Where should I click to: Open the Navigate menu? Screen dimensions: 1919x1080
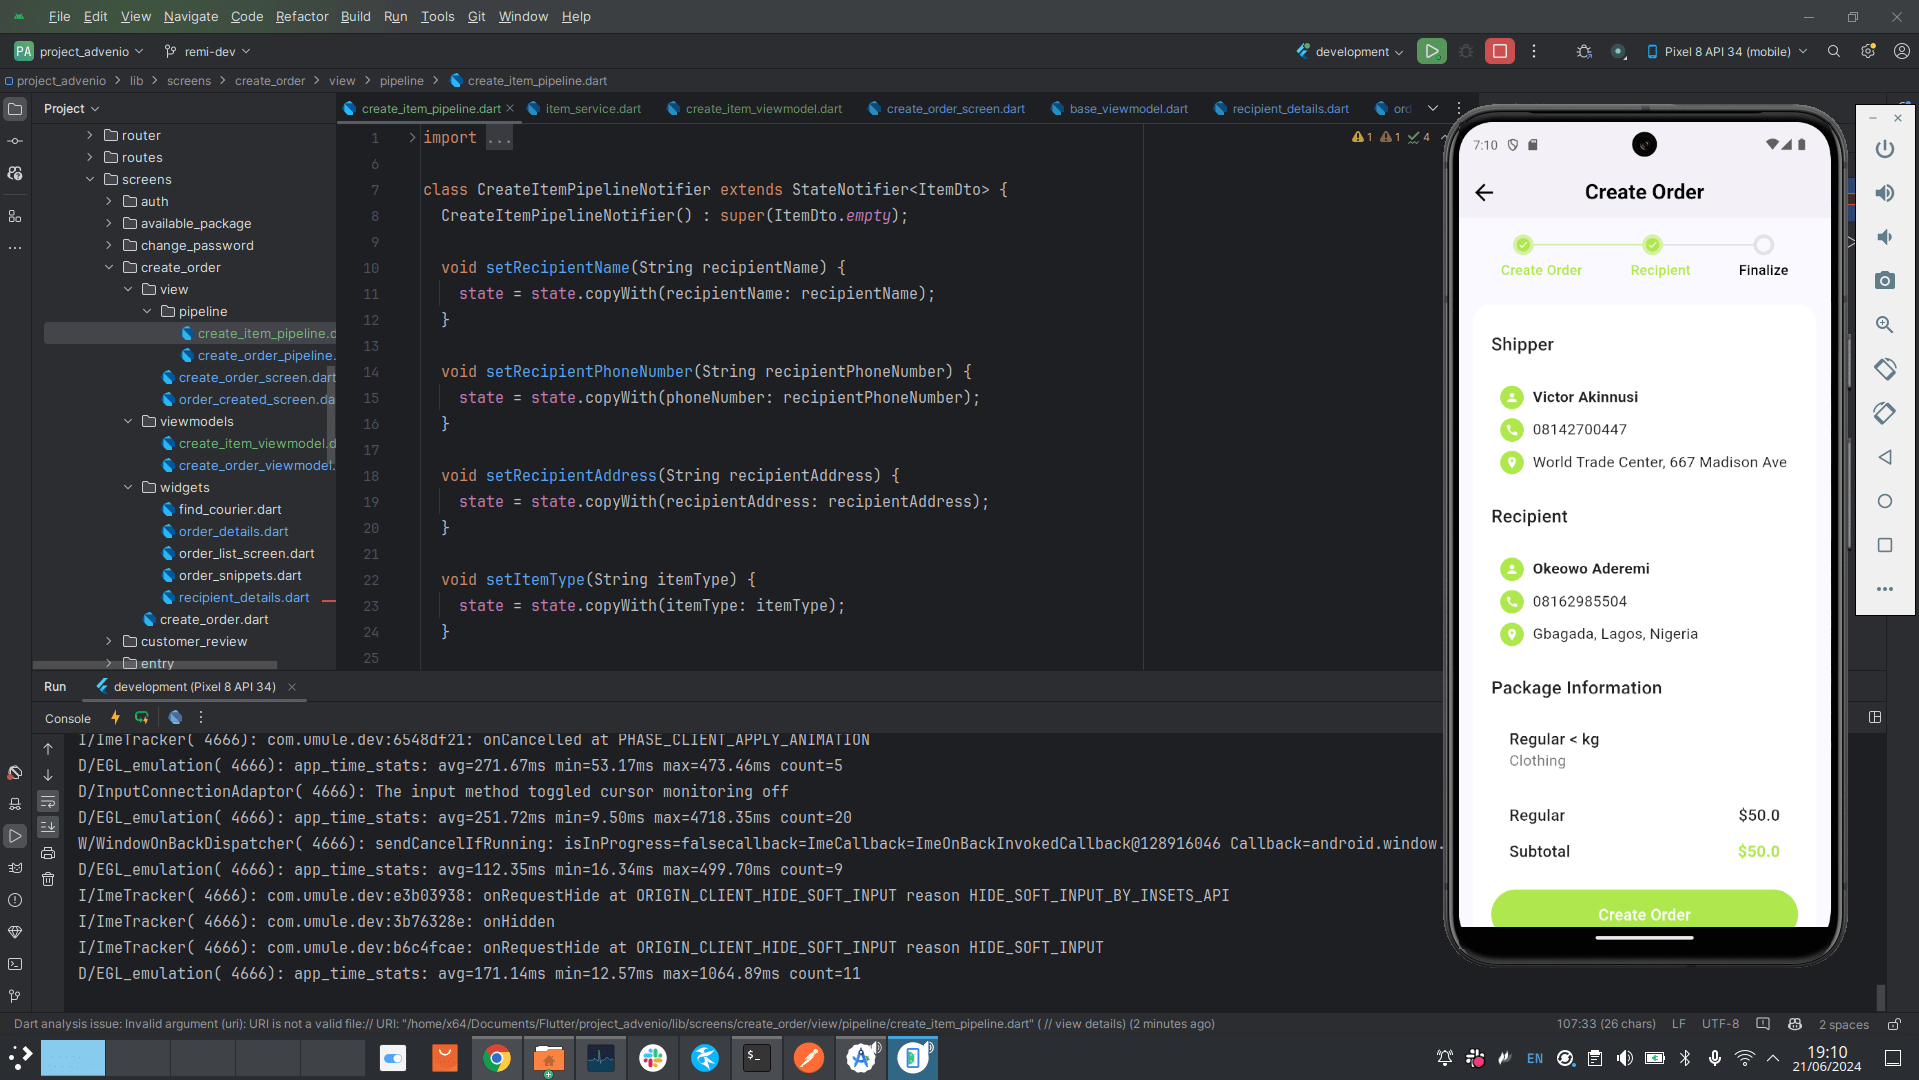pyautogui.click(x=191, y=16)
